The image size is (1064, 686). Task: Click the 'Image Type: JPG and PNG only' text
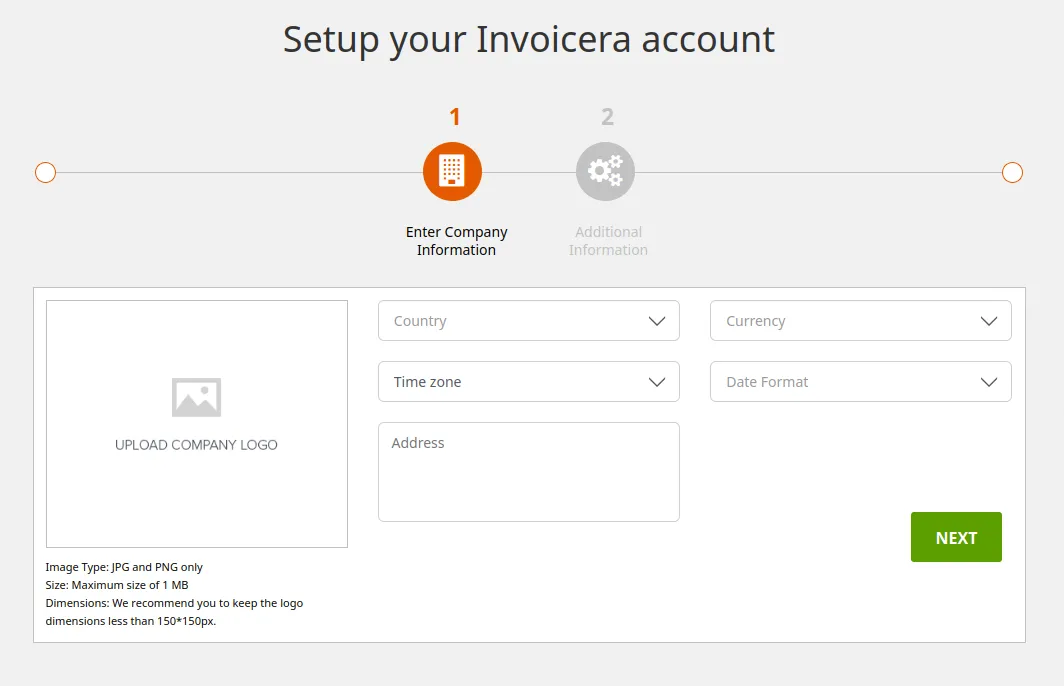124,567
